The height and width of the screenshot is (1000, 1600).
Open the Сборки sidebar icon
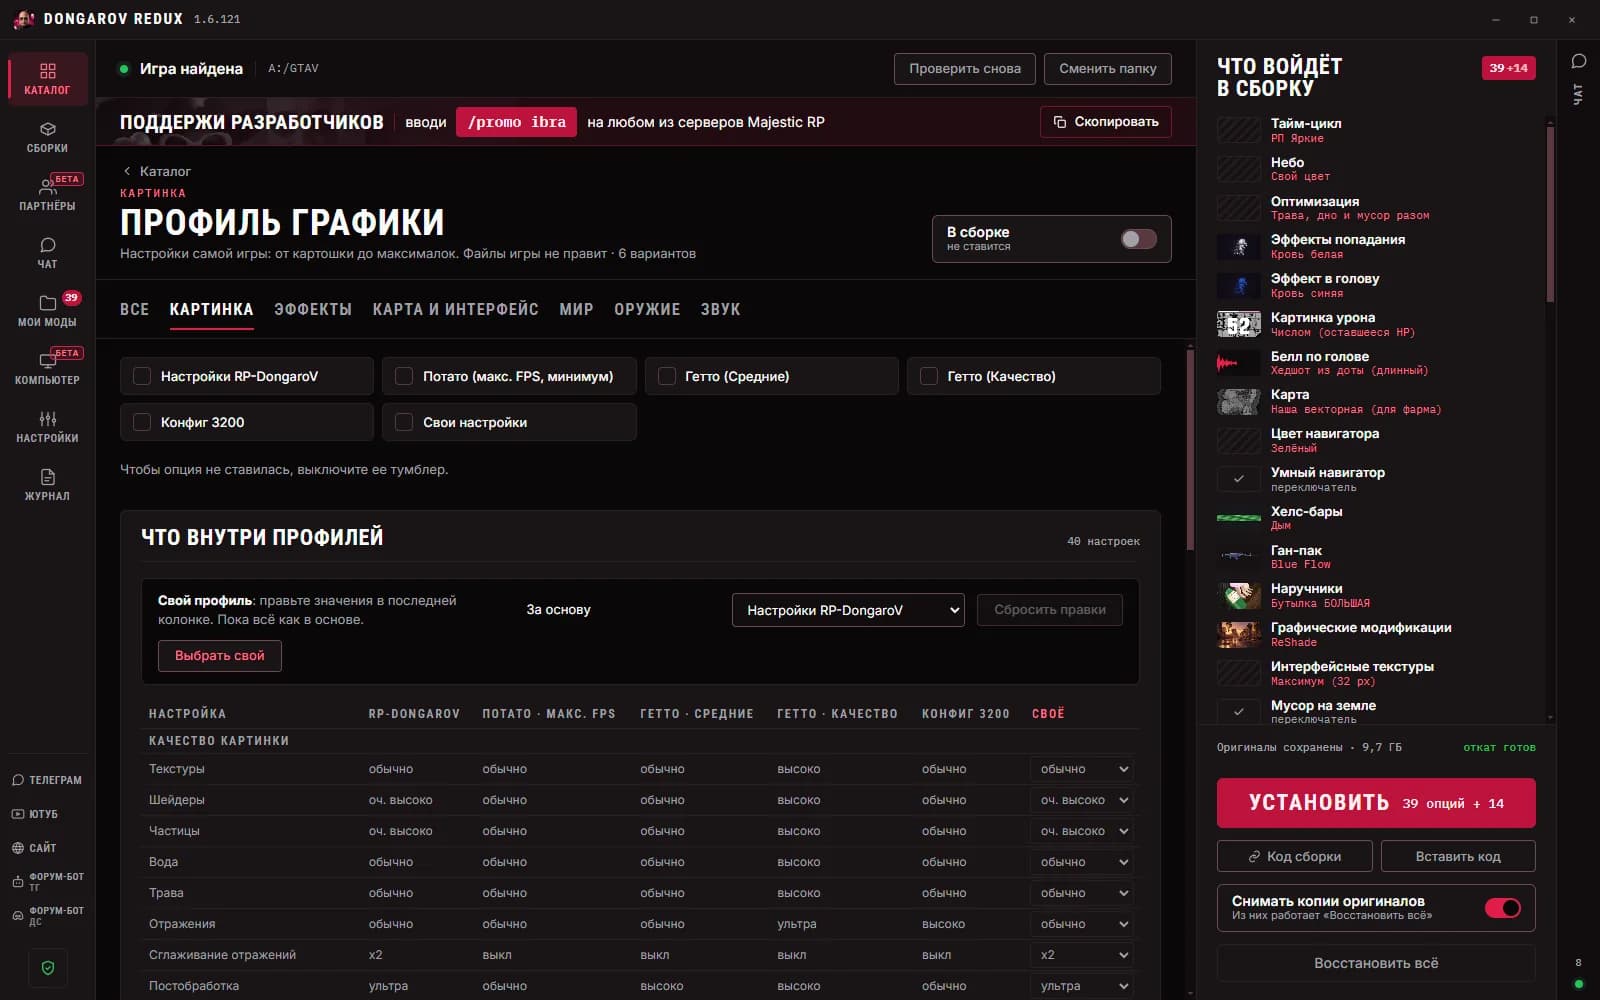[47, 129]
